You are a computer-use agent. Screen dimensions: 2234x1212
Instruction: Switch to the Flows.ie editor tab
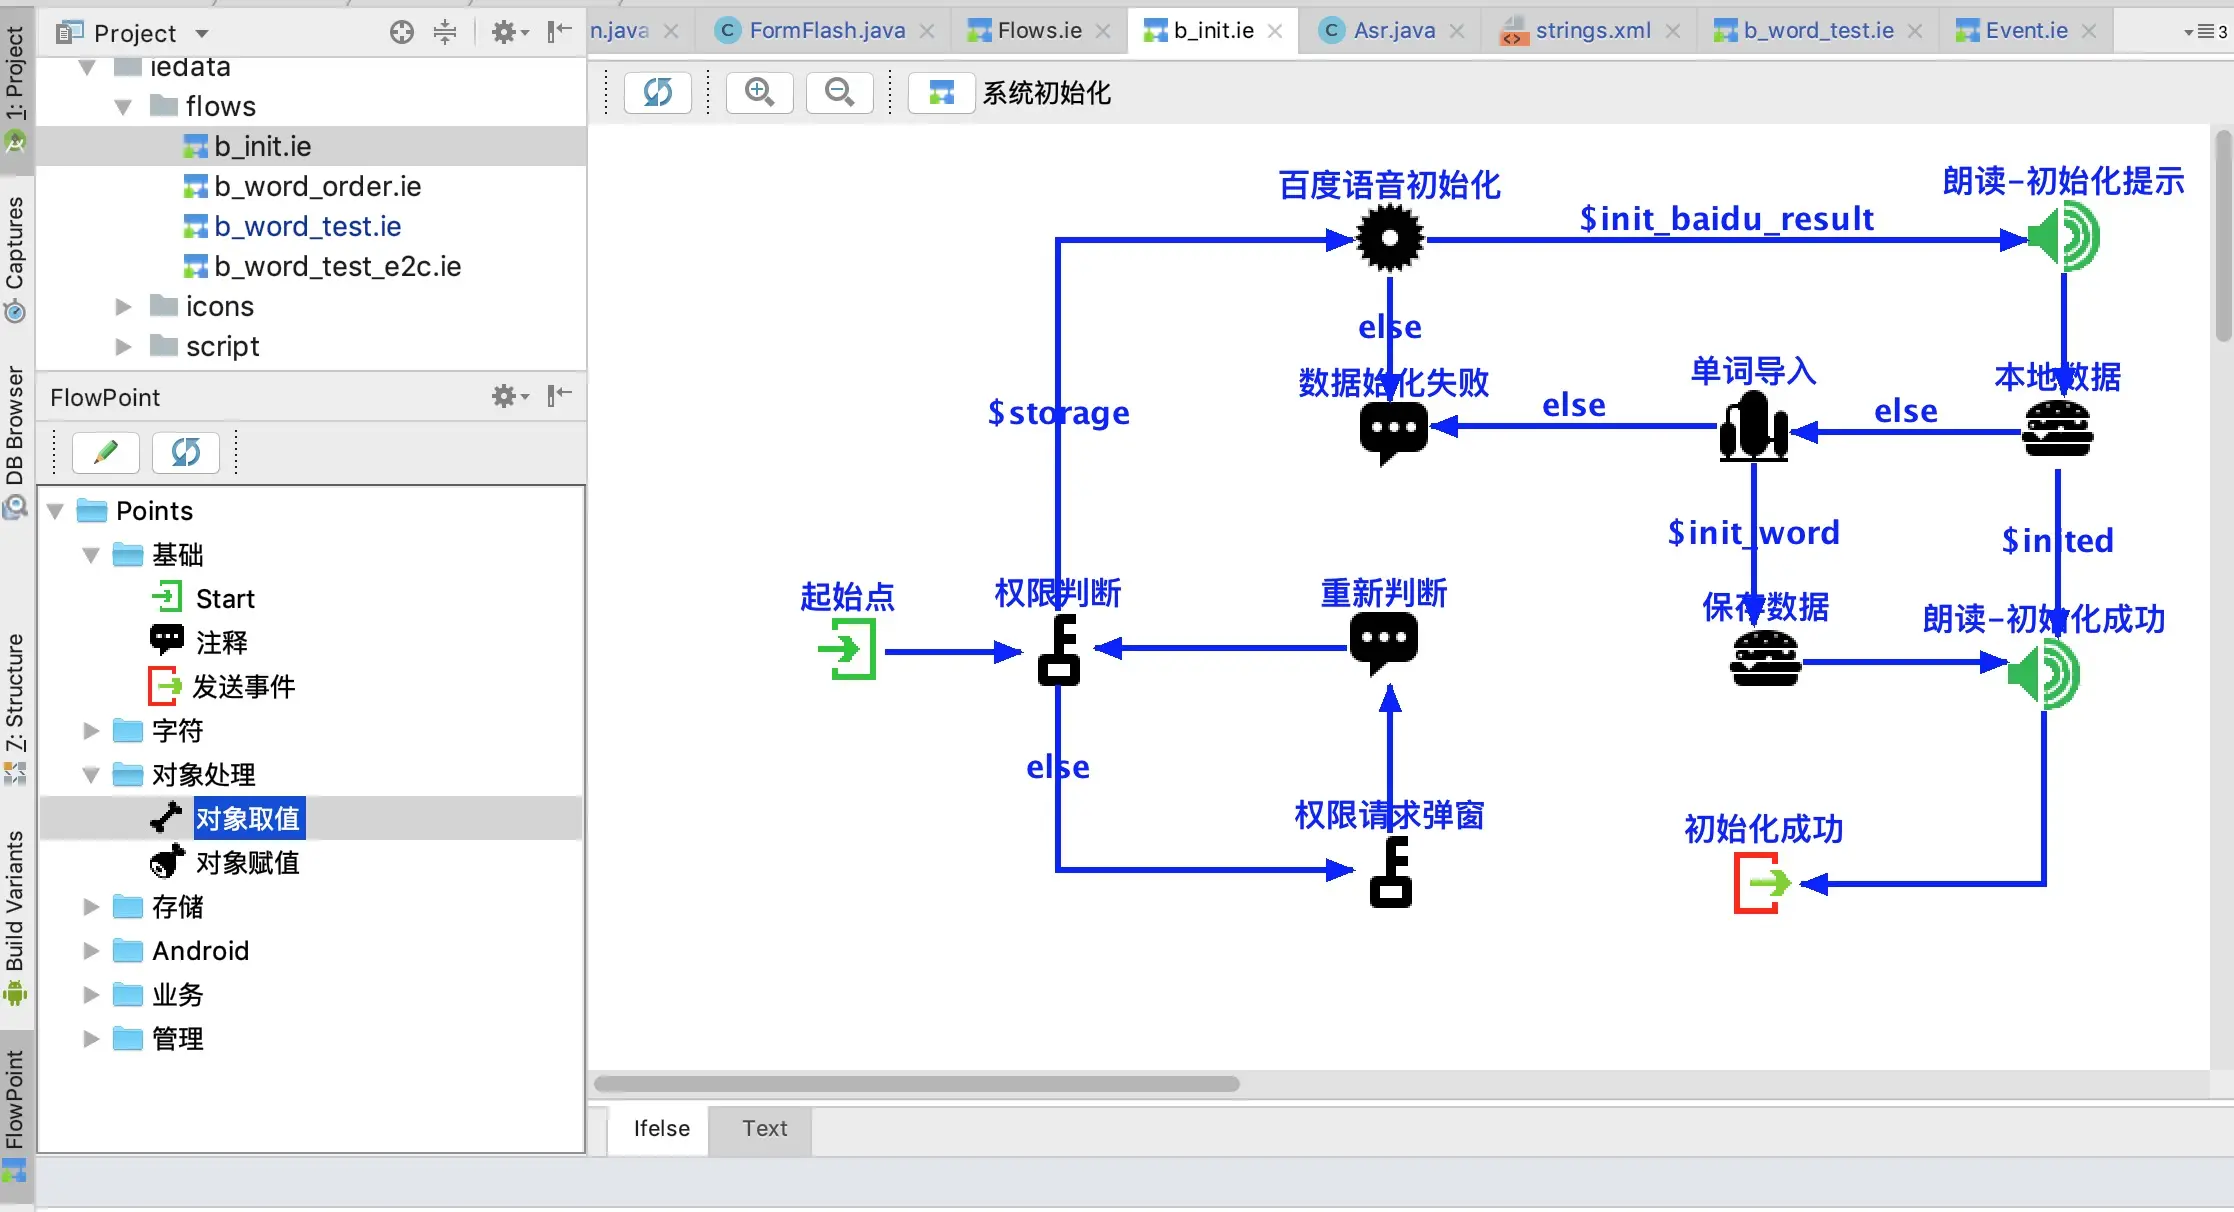tap(1039, 31)
